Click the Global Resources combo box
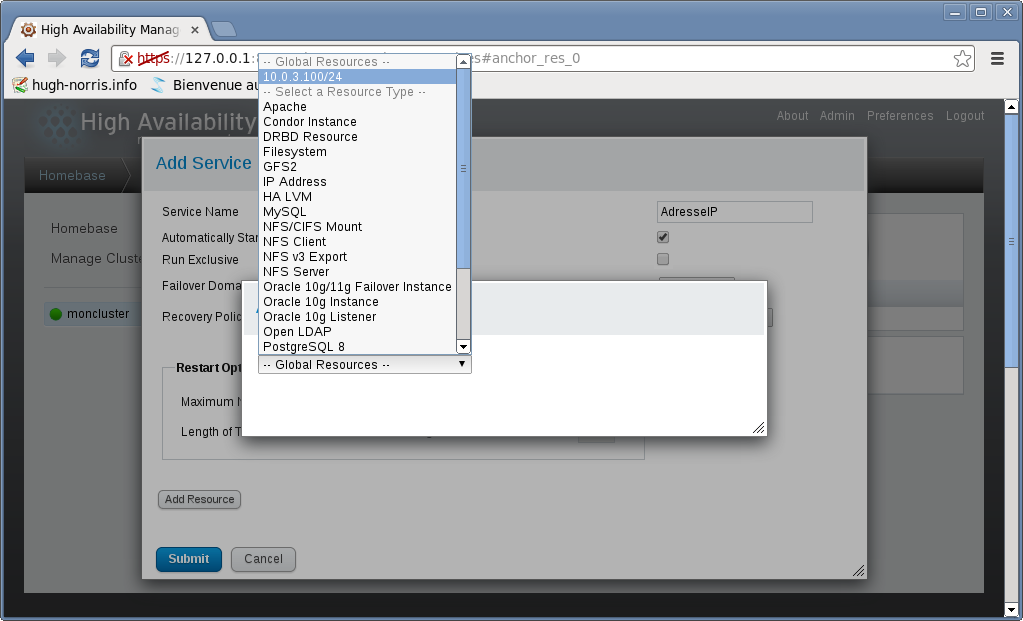1023x621 pixels. point(364,365)
